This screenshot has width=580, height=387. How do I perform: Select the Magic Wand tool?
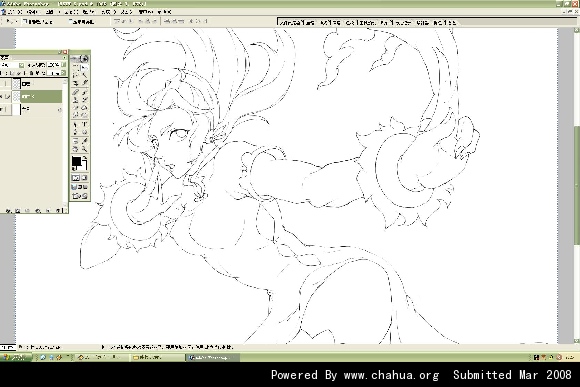pyautogui.click(x=84, y=75)
